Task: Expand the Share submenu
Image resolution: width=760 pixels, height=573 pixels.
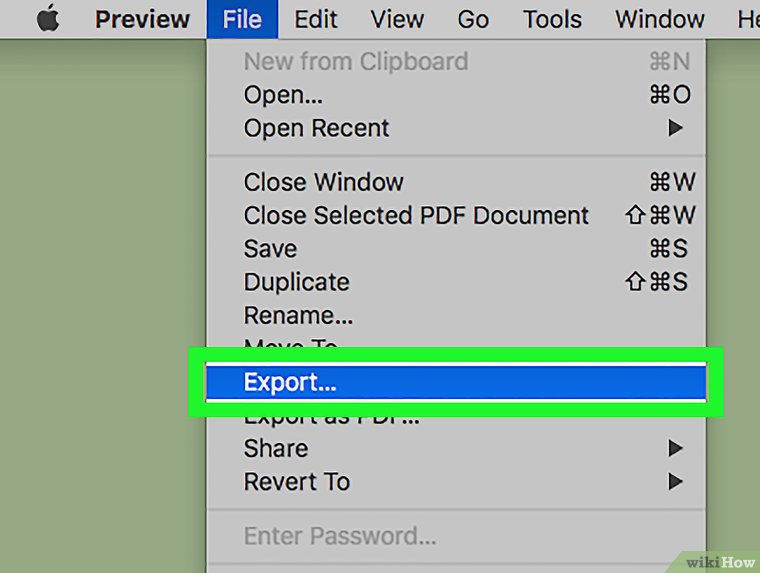Action: pos(276,448)
